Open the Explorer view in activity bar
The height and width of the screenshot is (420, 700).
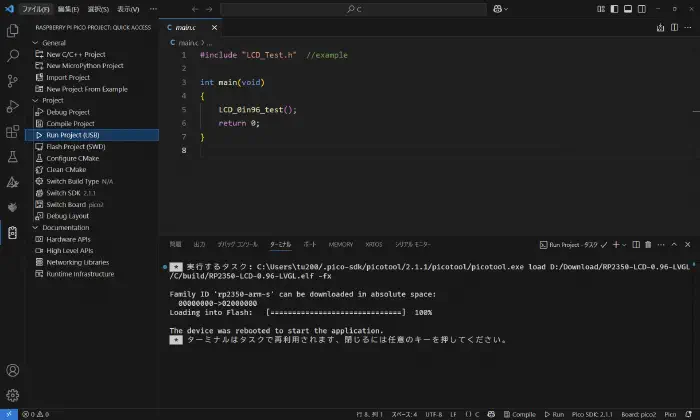pos(13,30)
